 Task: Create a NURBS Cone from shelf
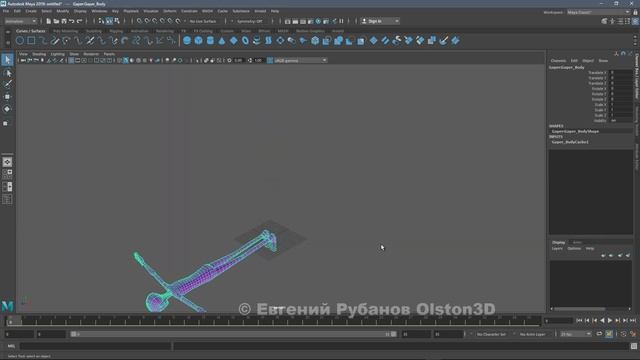[222, 40]
